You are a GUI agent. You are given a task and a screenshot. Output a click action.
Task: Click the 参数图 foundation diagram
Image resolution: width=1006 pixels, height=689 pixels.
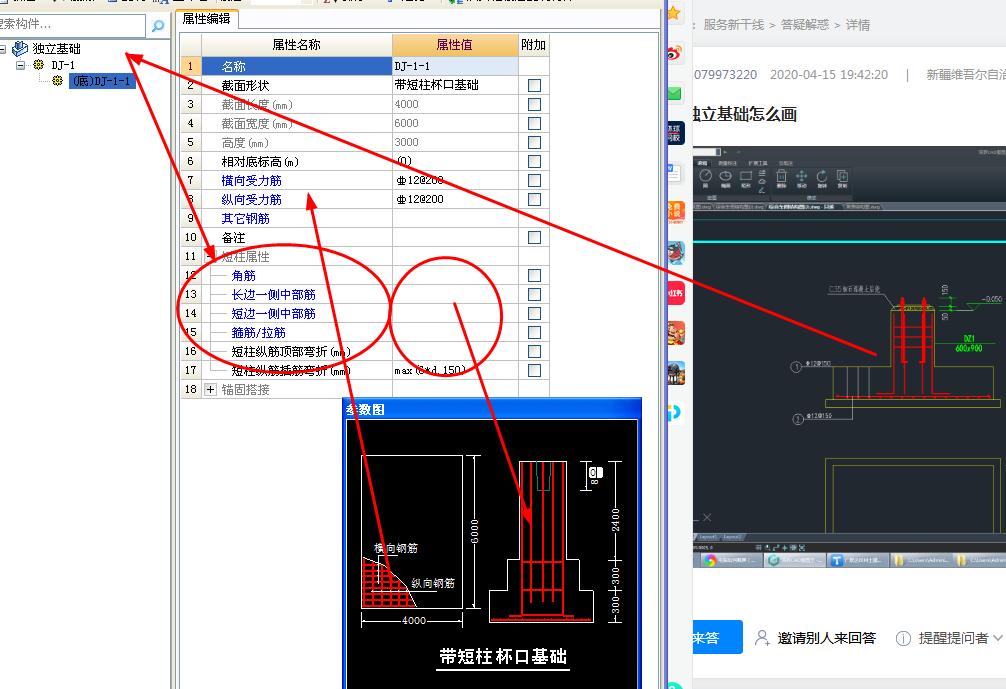492,554
